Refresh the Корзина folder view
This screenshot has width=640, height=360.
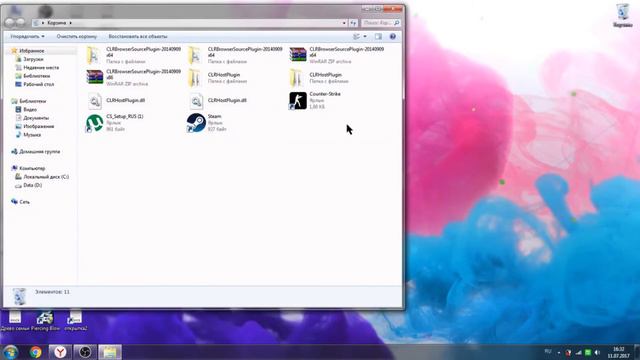[x=353, y=23]
